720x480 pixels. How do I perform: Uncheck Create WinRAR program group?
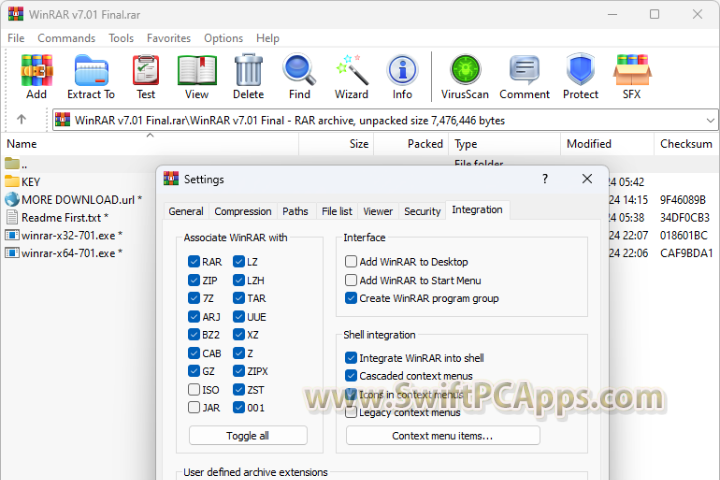coord(351,298)
